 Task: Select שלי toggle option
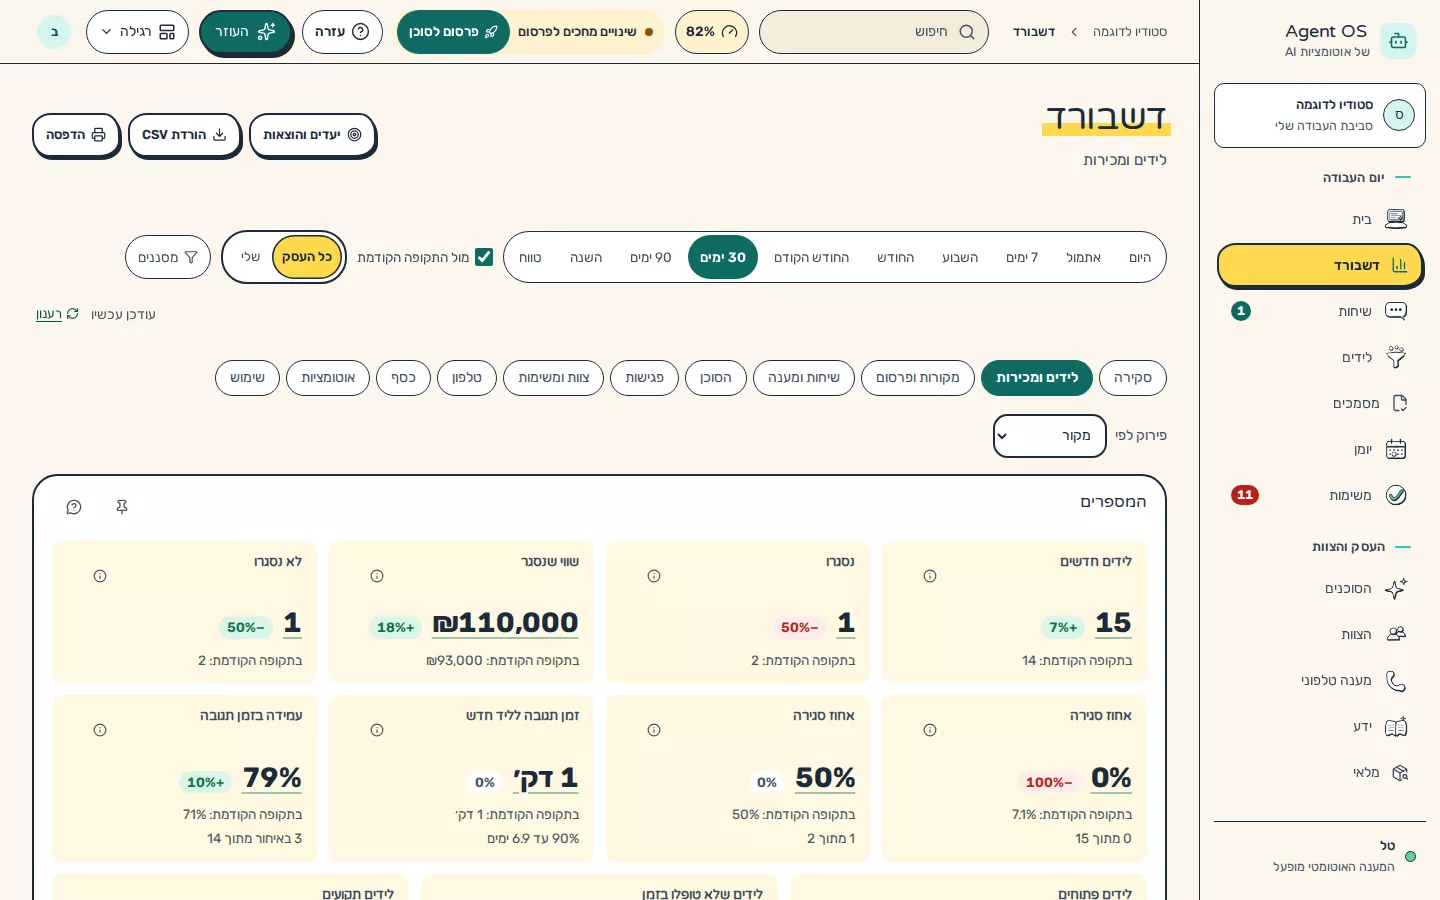point(250,257)
